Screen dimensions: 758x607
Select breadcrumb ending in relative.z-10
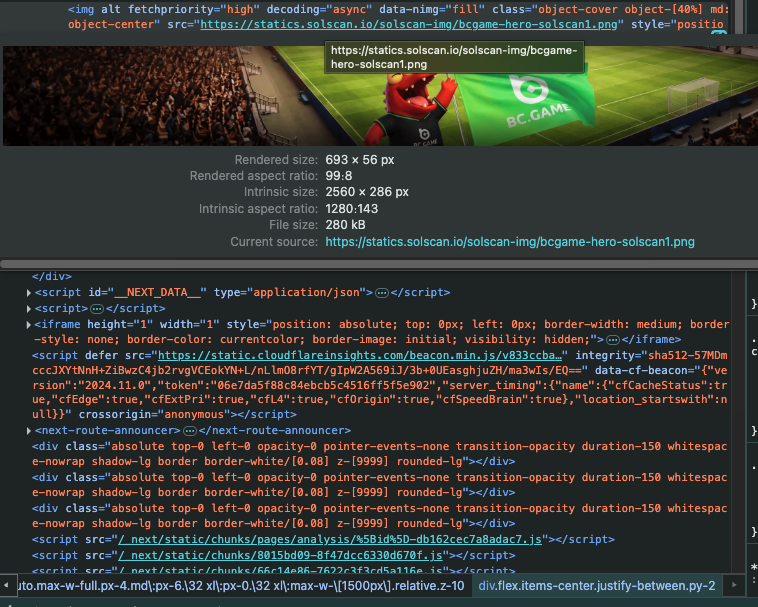point(241,586)
